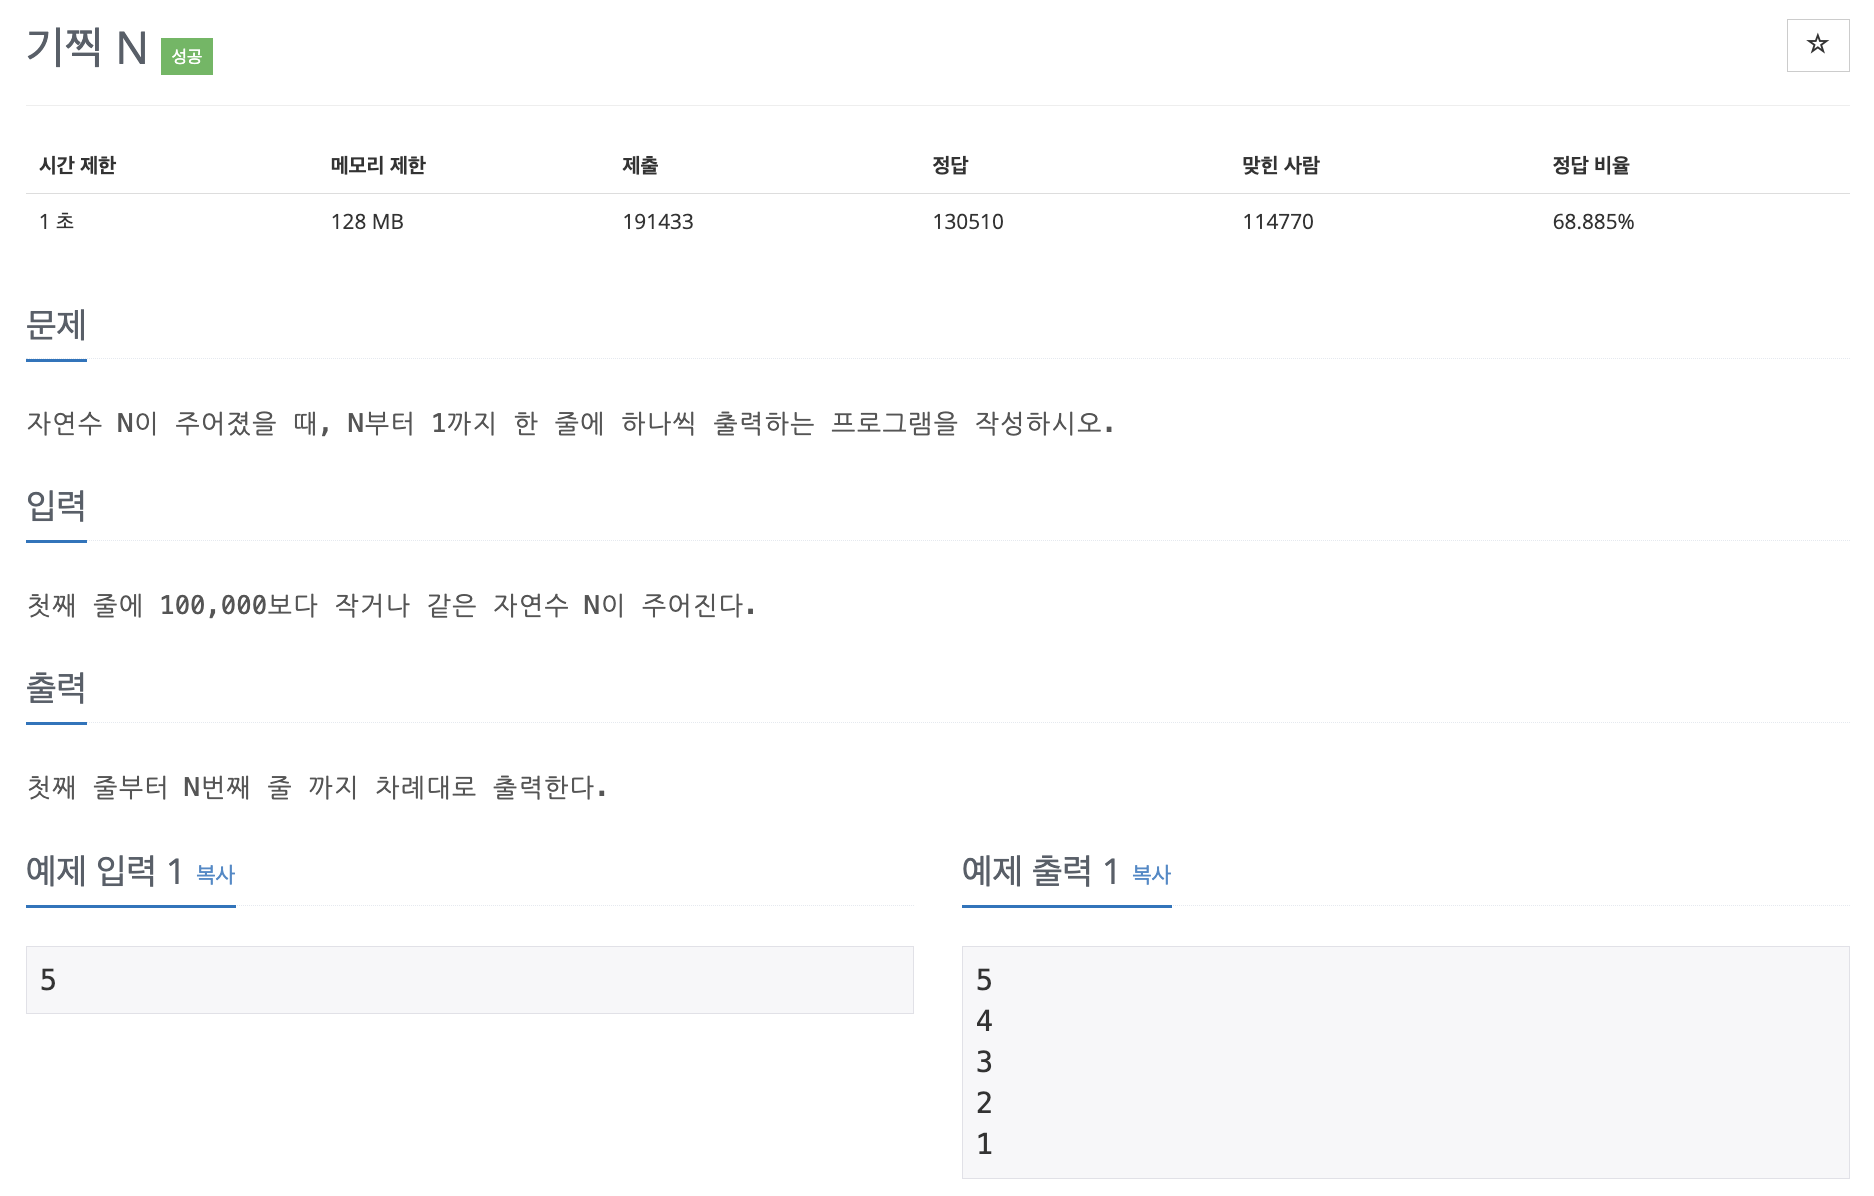1874x1196 pixels.
Task: Click the 시간 제한 column header
Action: click(x=78, y=165)
